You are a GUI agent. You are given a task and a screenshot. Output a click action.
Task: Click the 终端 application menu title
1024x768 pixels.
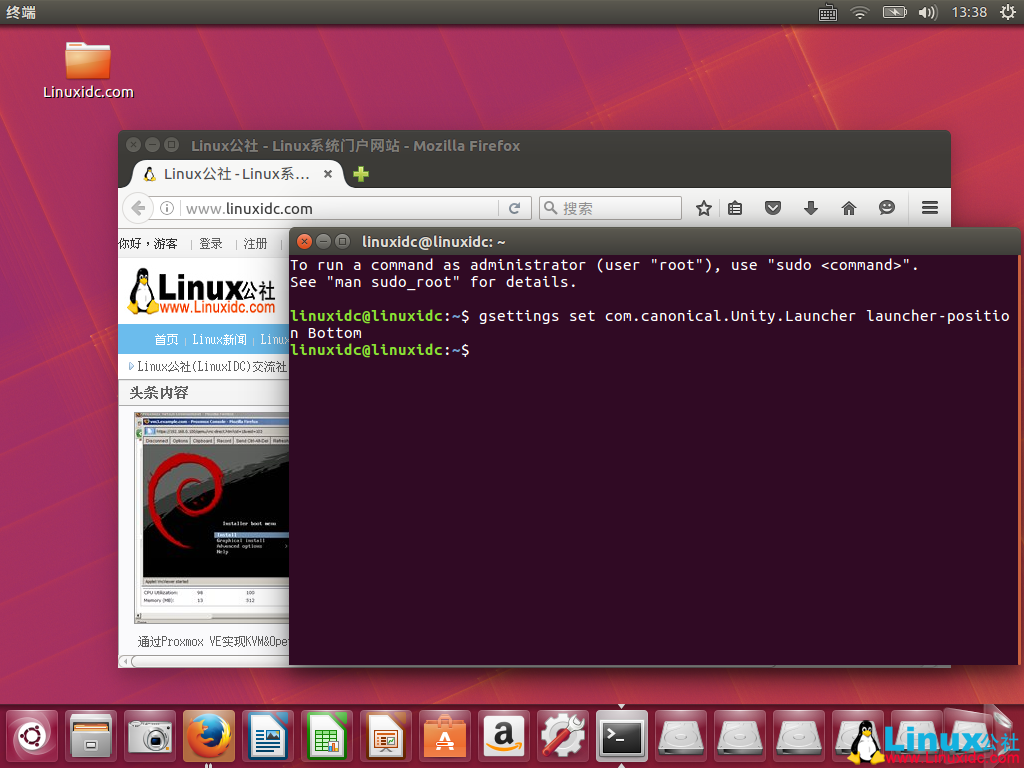click(x=21, y=12)
